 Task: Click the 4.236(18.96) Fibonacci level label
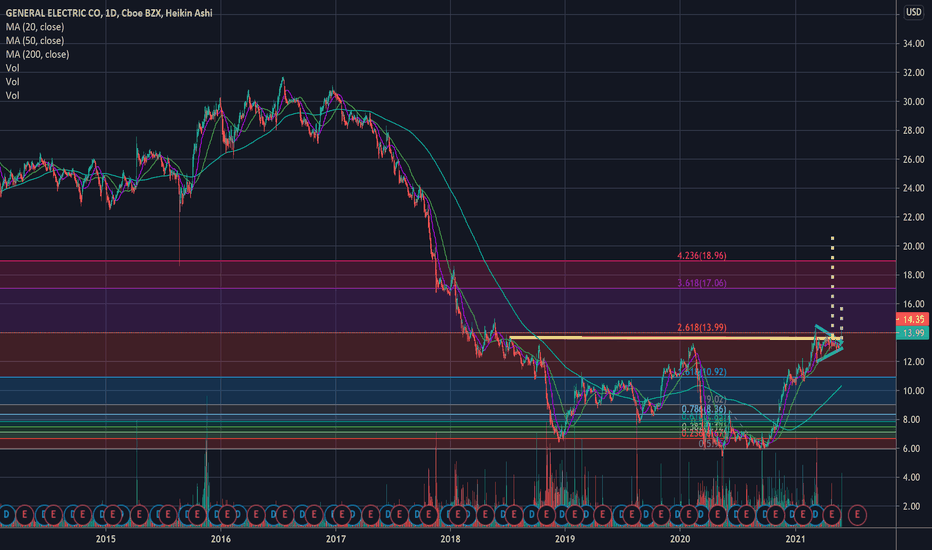701,256
